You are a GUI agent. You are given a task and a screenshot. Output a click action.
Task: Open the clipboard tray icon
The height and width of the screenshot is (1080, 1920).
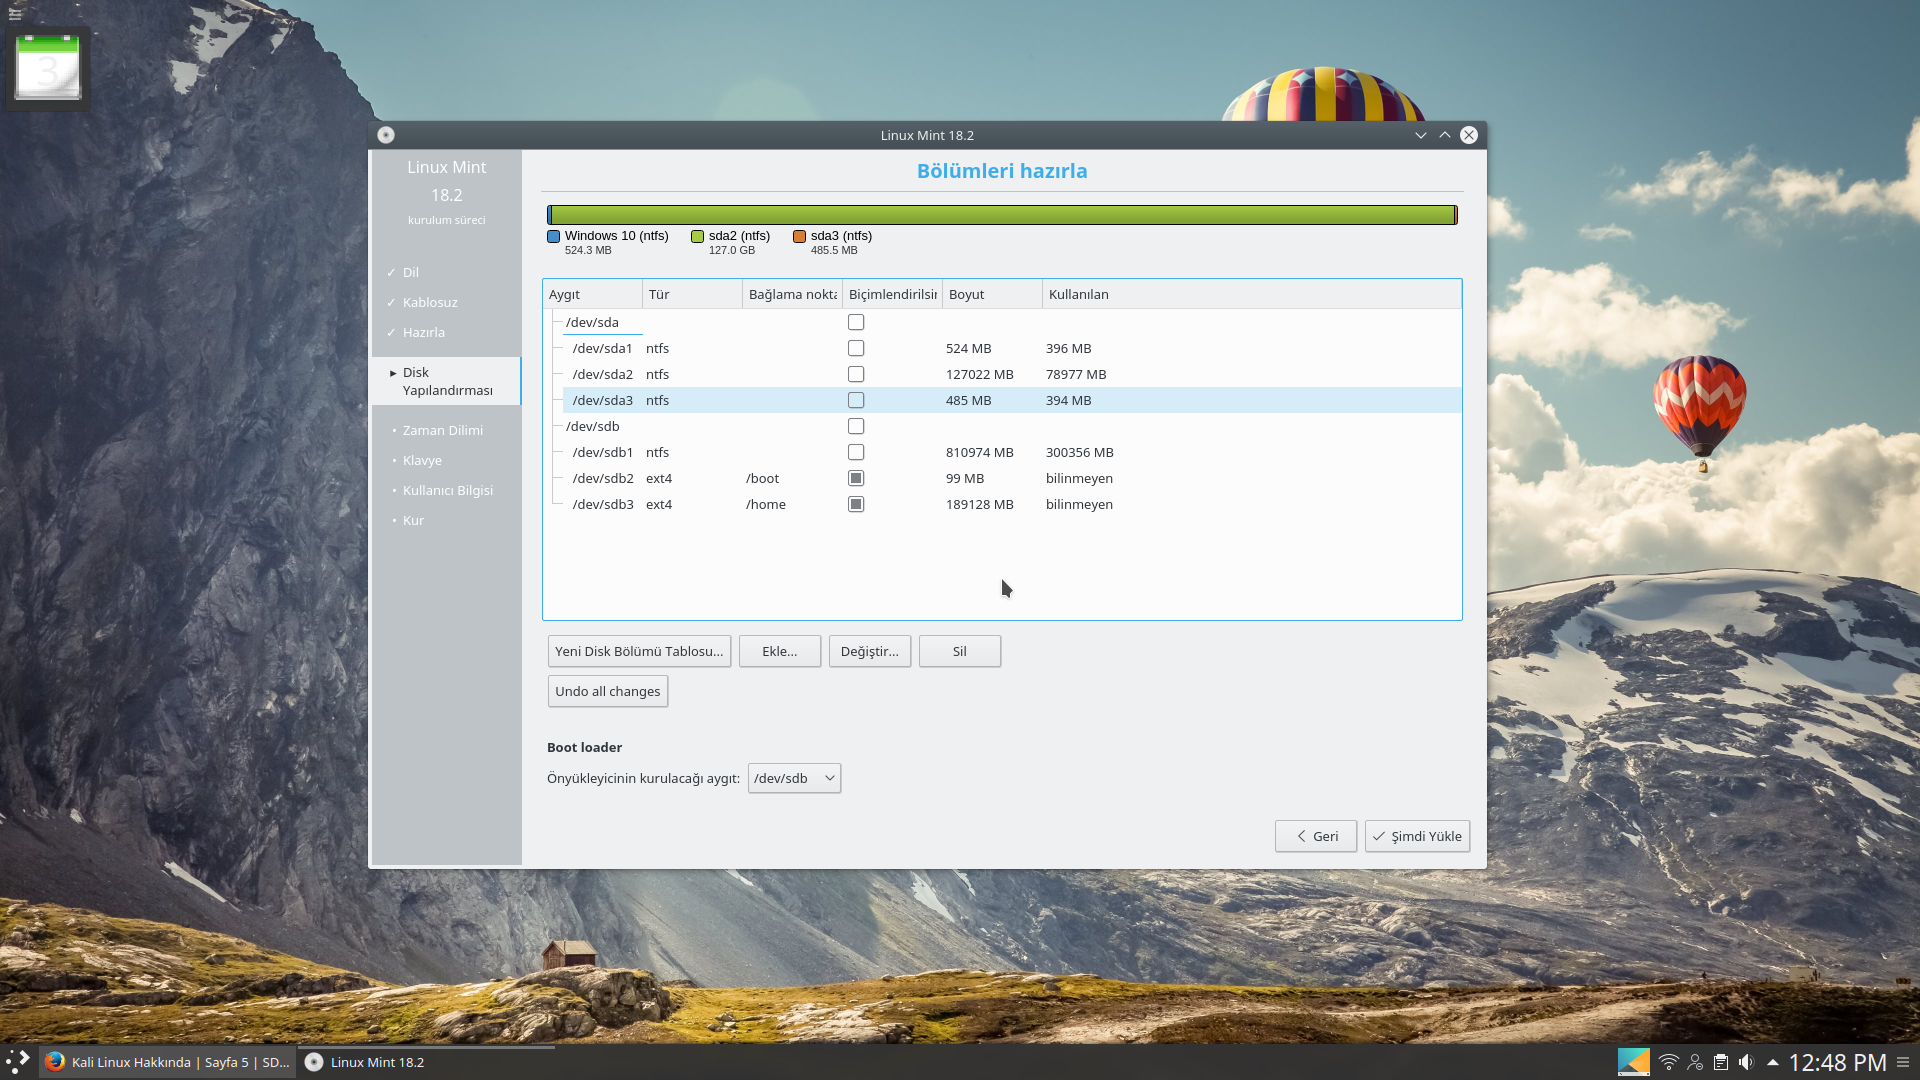1720,1062
